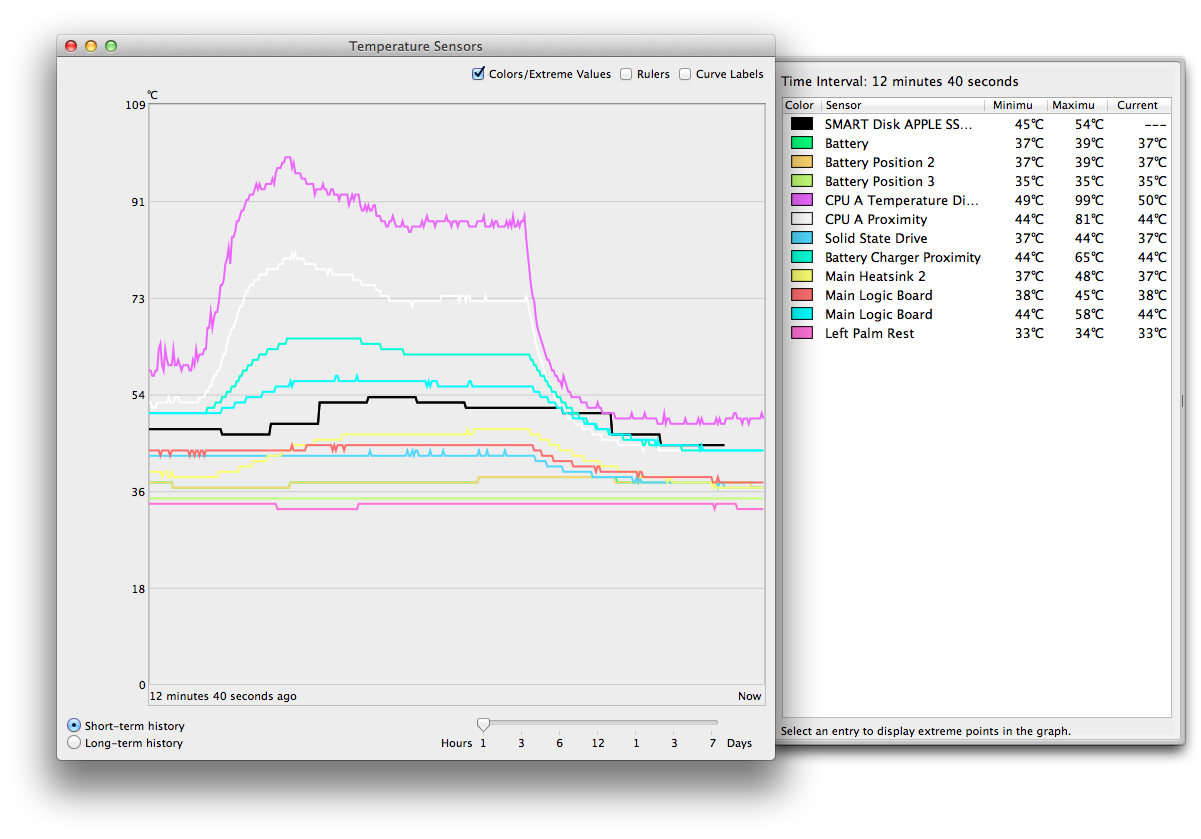The image size is (1201, 839).
Task: Select the teal Battery Charger Proximity swatch
Action: coord(802,257)
